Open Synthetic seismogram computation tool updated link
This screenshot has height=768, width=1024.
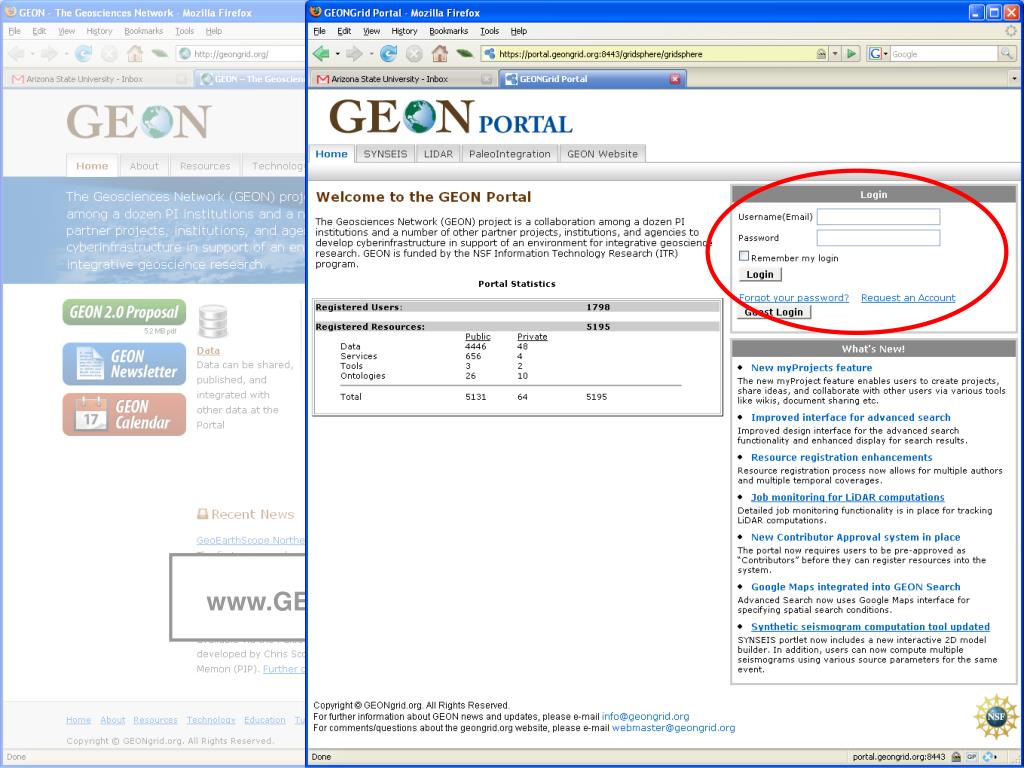870,626
